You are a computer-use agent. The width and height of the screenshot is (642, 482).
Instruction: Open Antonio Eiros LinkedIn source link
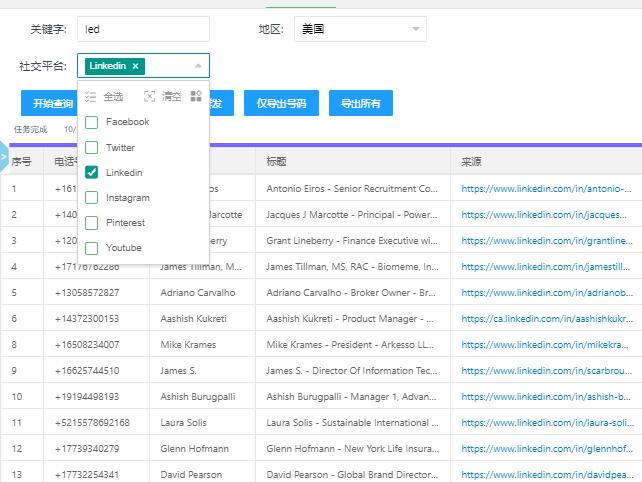pos(546,188)
